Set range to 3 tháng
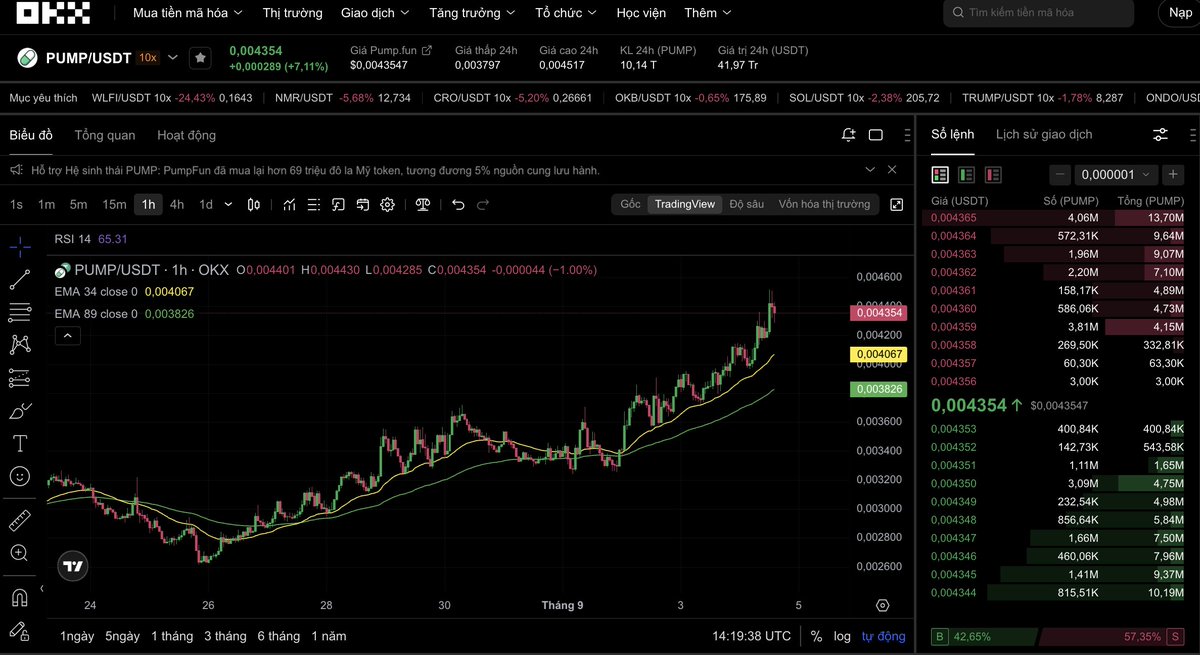The image size is (1200, 655). 225,636
